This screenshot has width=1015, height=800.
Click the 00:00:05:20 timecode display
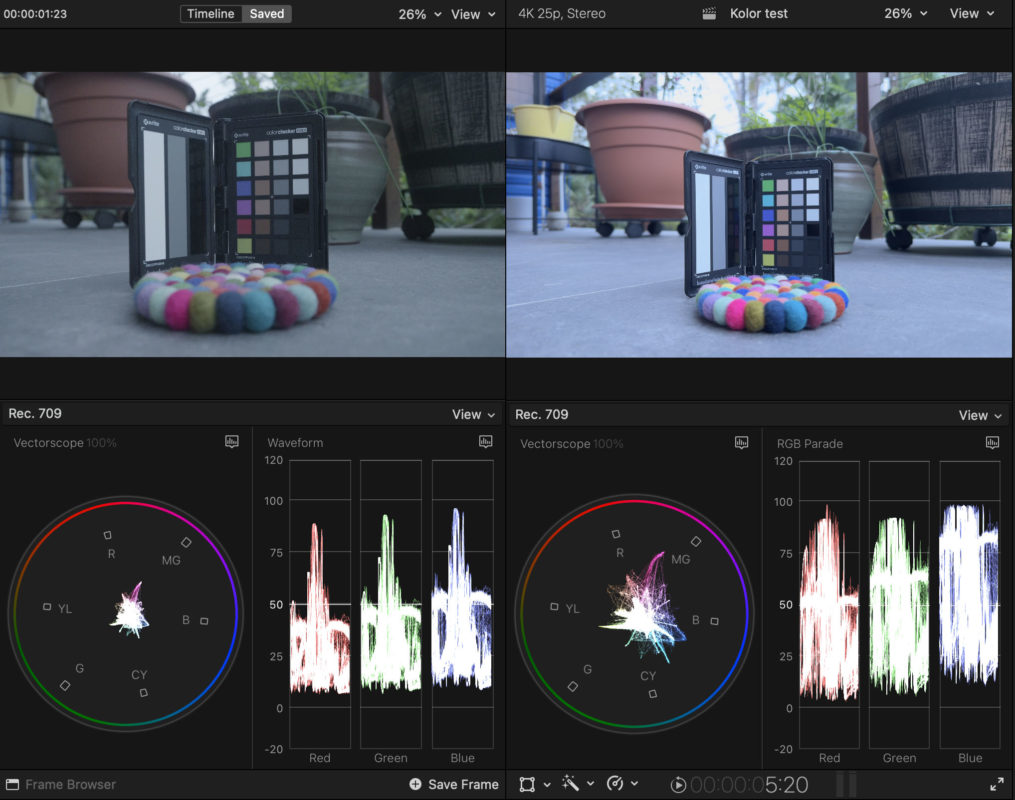click(749, 785)
